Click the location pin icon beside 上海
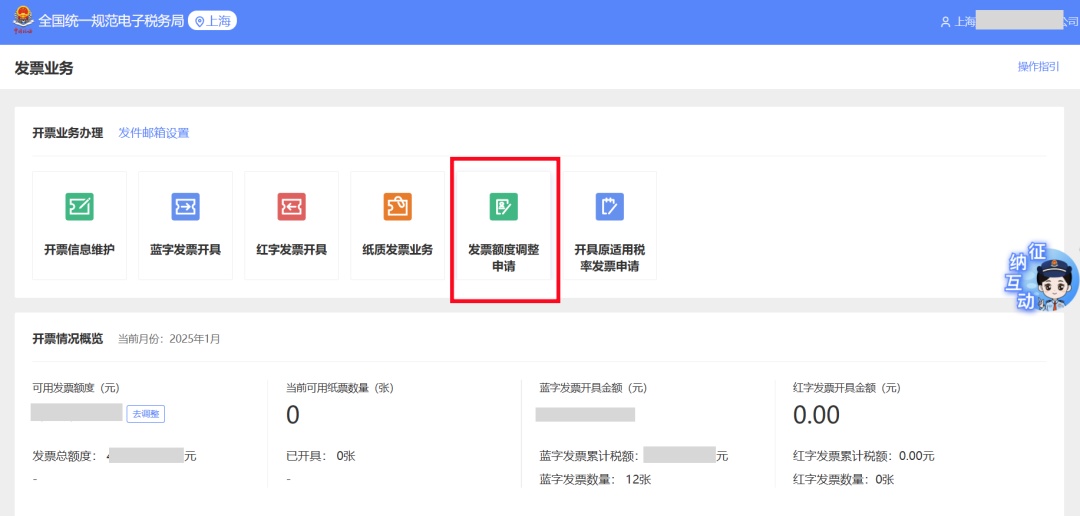 click(x=200, y=22)
